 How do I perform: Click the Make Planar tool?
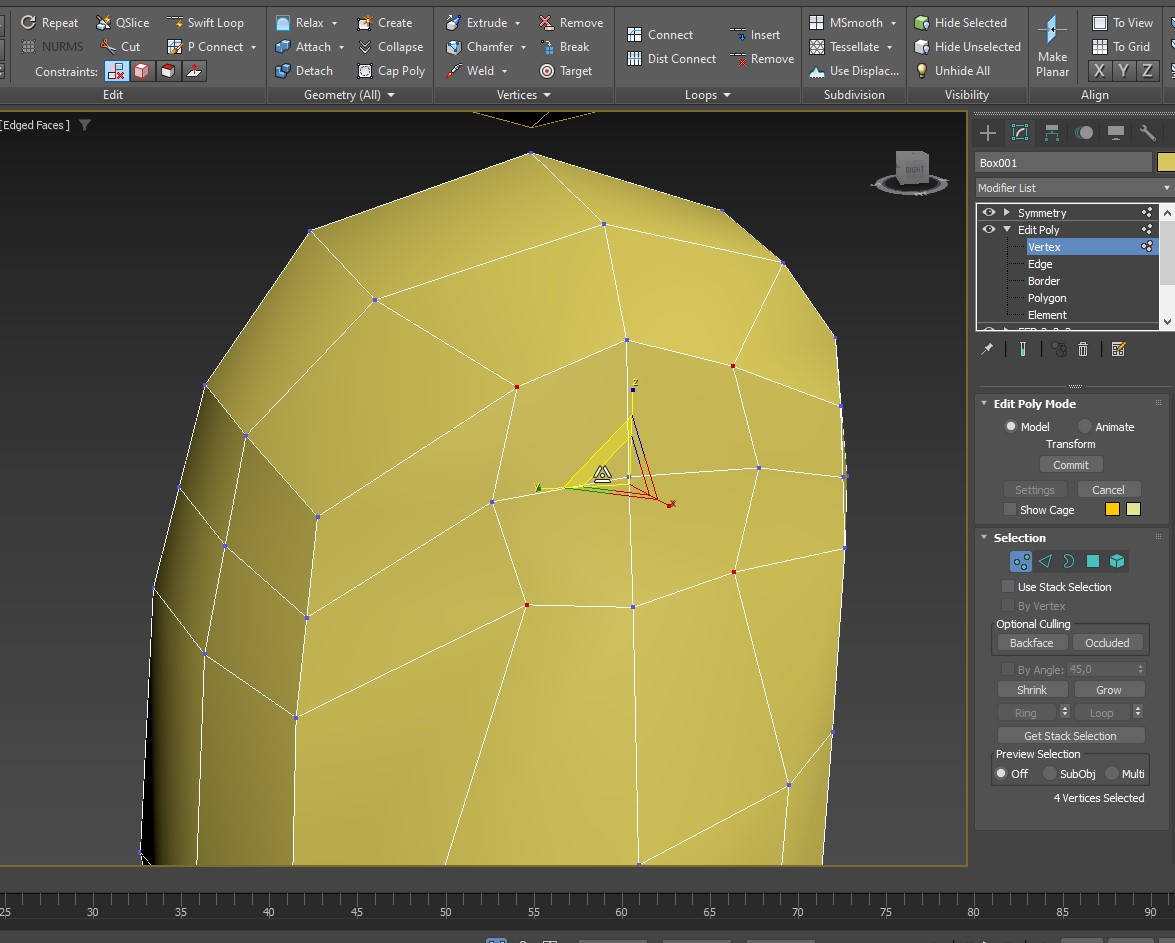tap(1052, 47)
